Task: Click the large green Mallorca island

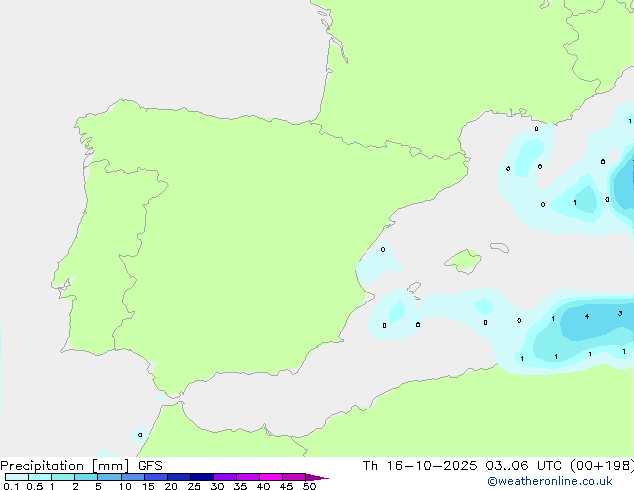Action: coord(463,261)
